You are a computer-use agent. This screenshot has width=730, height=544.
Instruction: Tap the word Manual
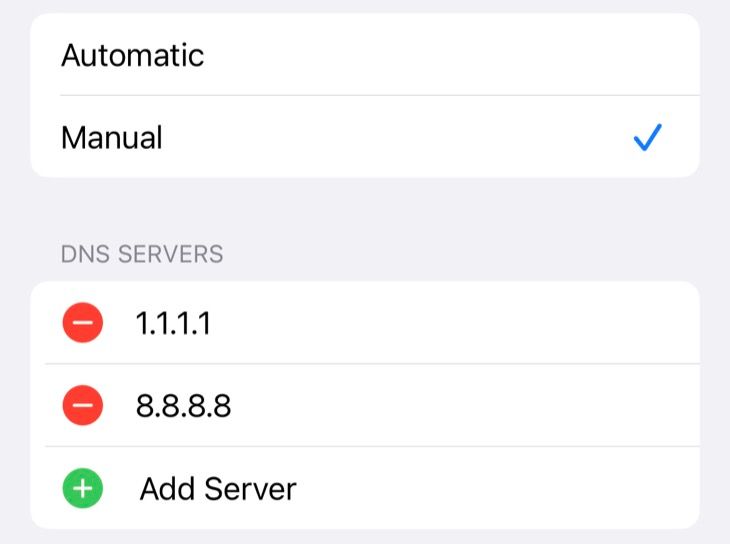pyautogui.click(x=111, y=137)
